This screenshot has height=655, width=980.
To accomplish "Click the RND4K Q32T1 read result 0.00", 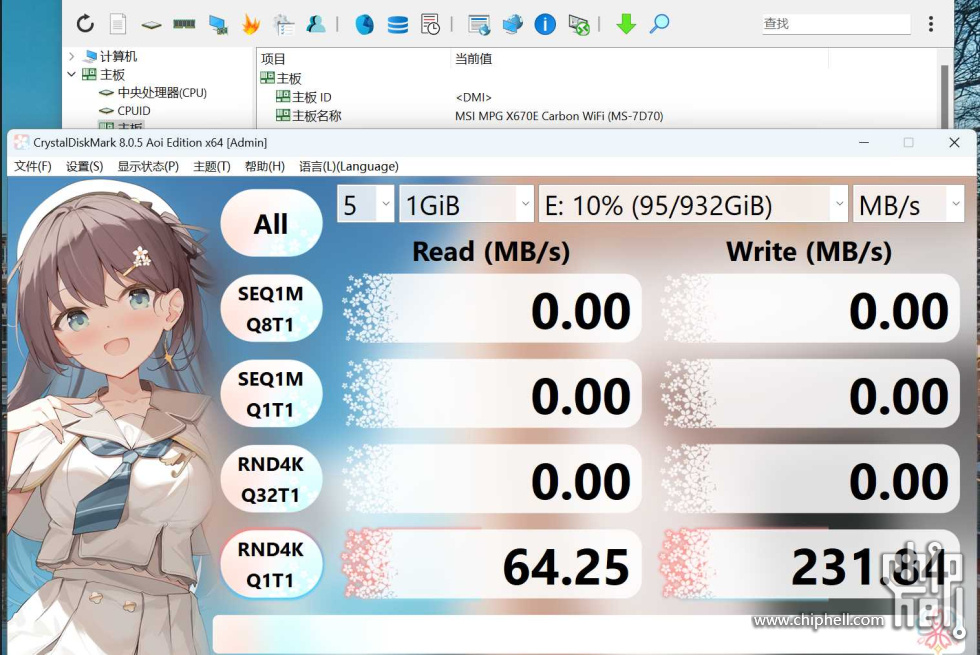I will click(x=493, y=479).
